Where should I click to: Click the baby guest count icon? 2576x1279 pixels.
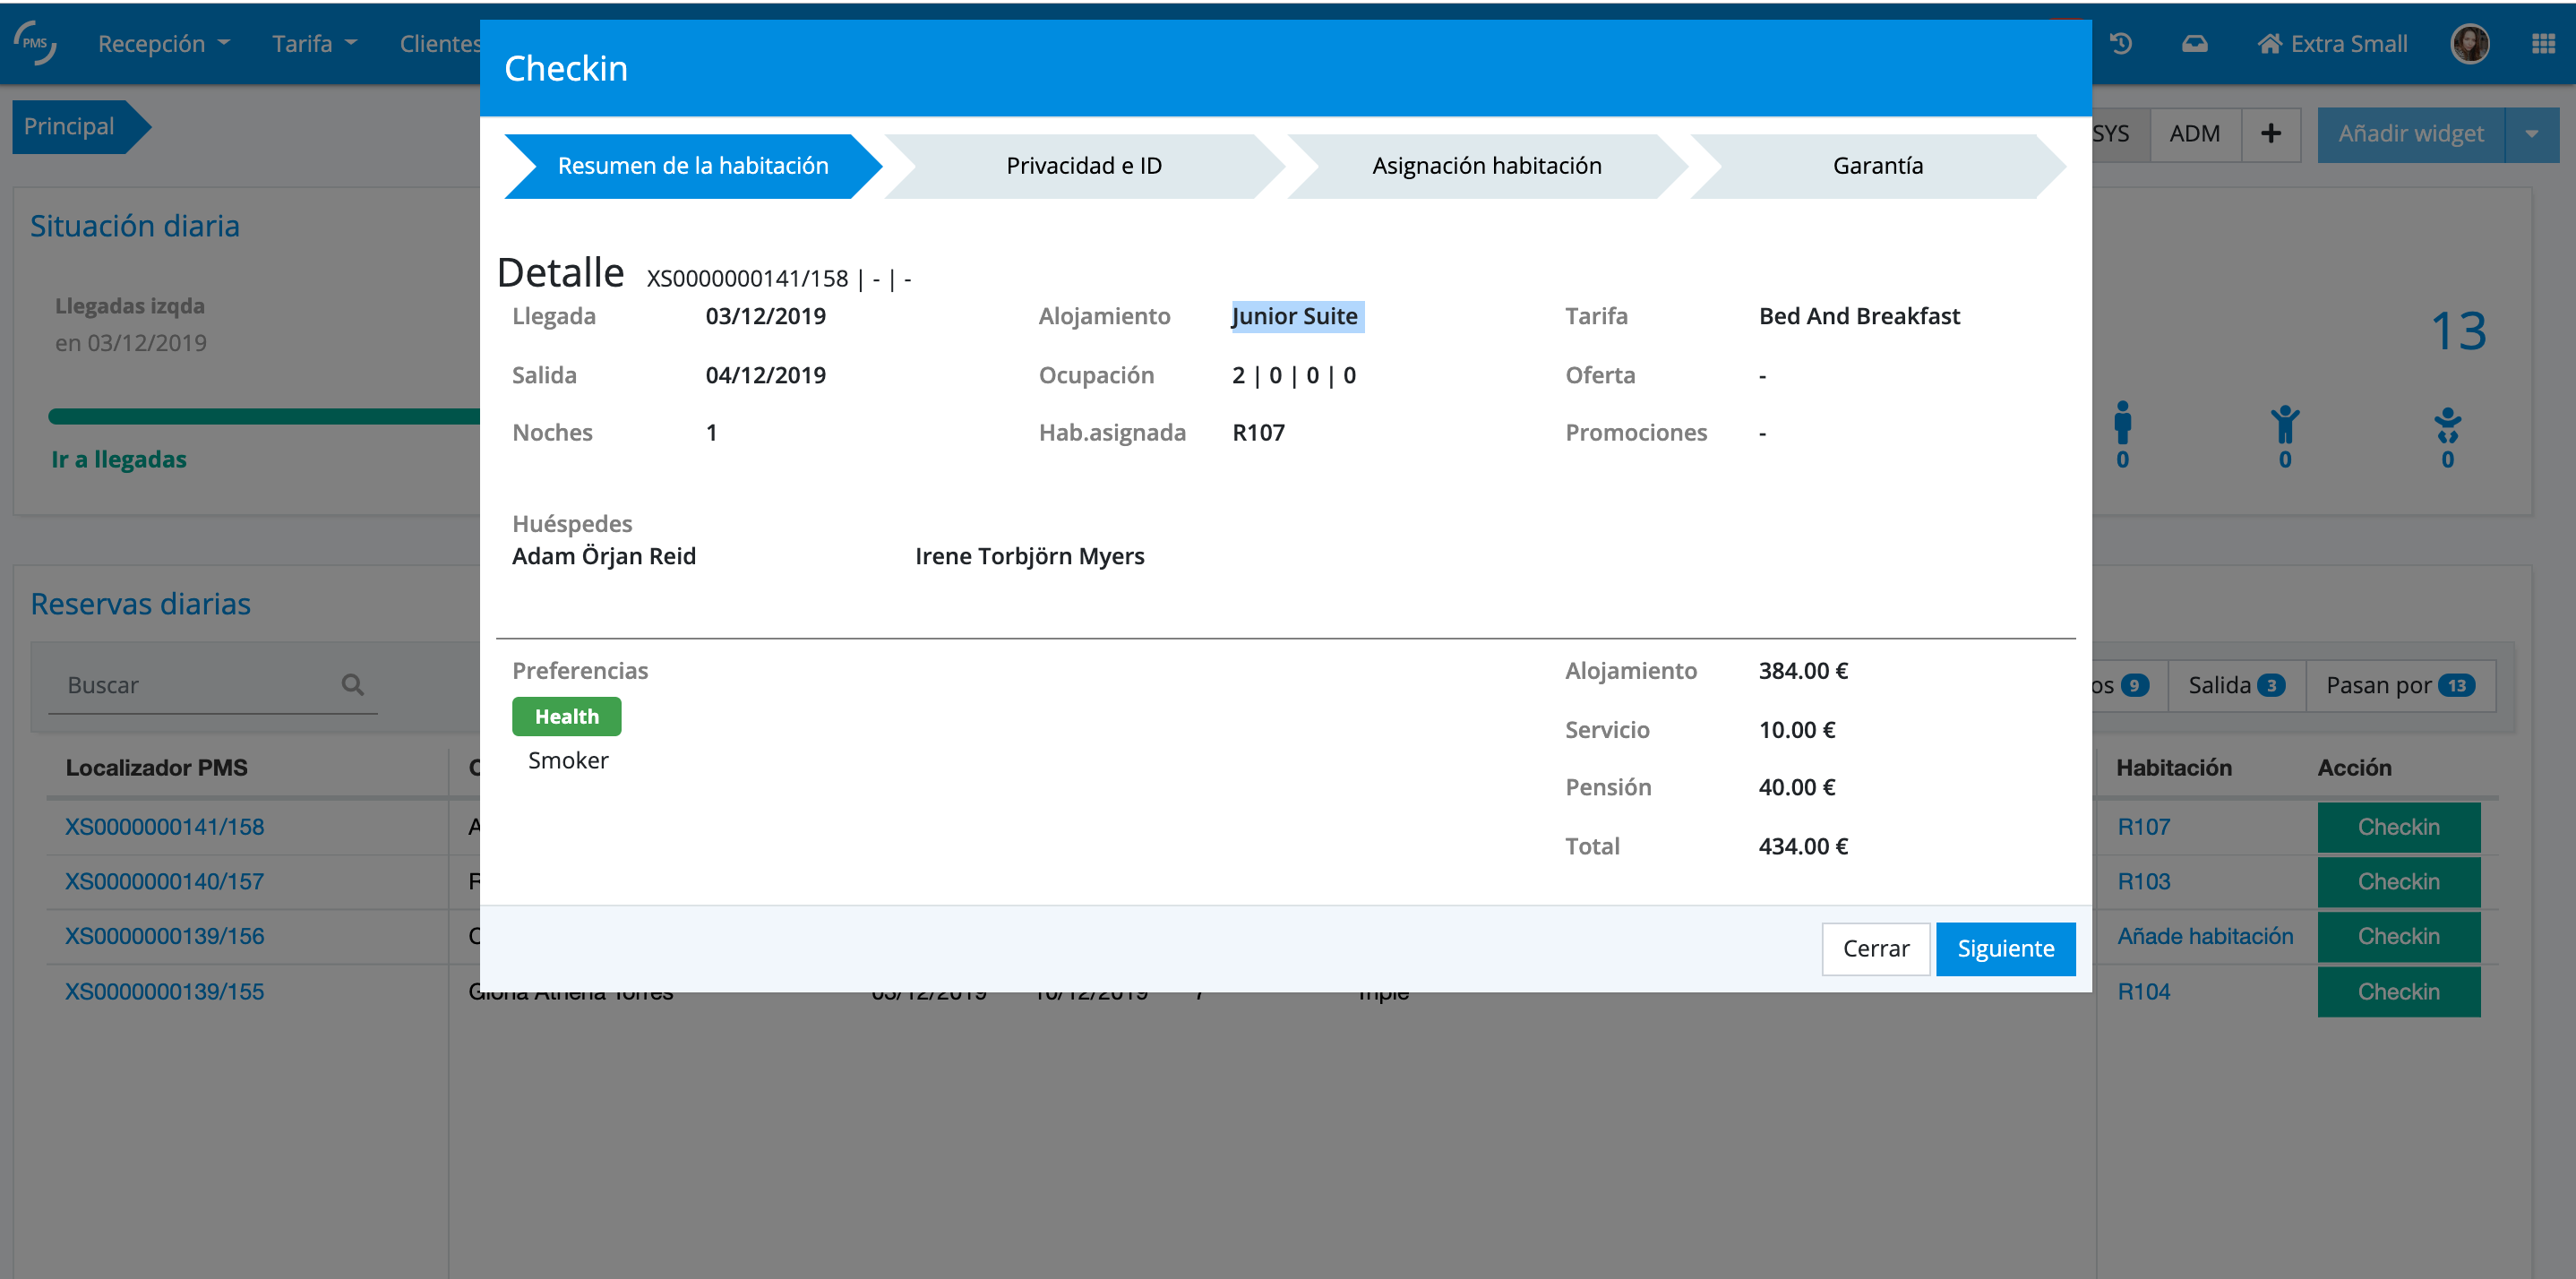(2447, 424)
